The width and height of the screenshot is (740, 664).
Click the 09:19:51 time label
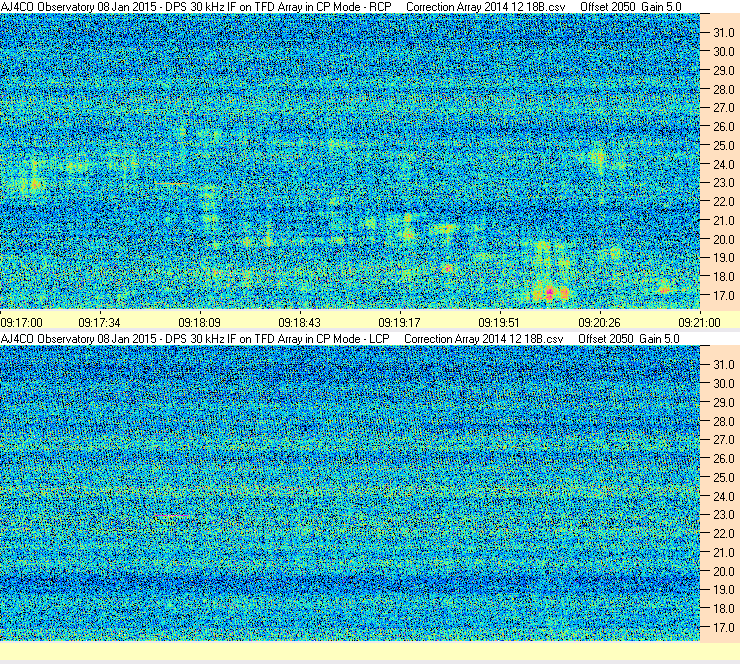499,323
